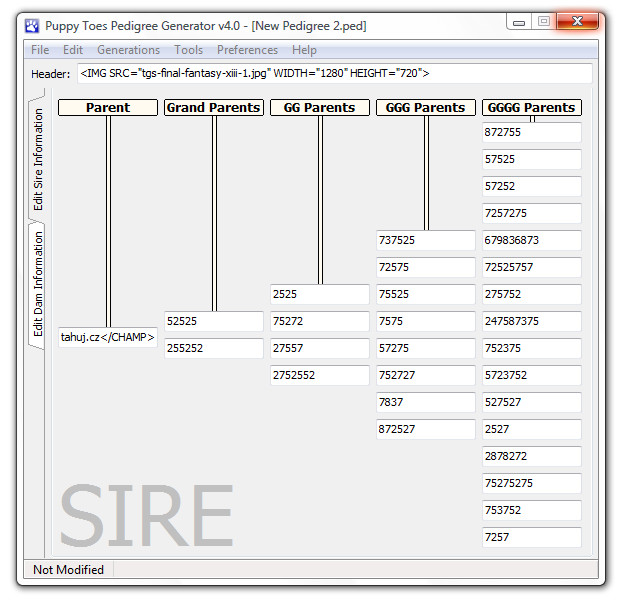Select GGGG parent field 275752
The height and width of the screenshot is (600, 623).
coord(532,294)
